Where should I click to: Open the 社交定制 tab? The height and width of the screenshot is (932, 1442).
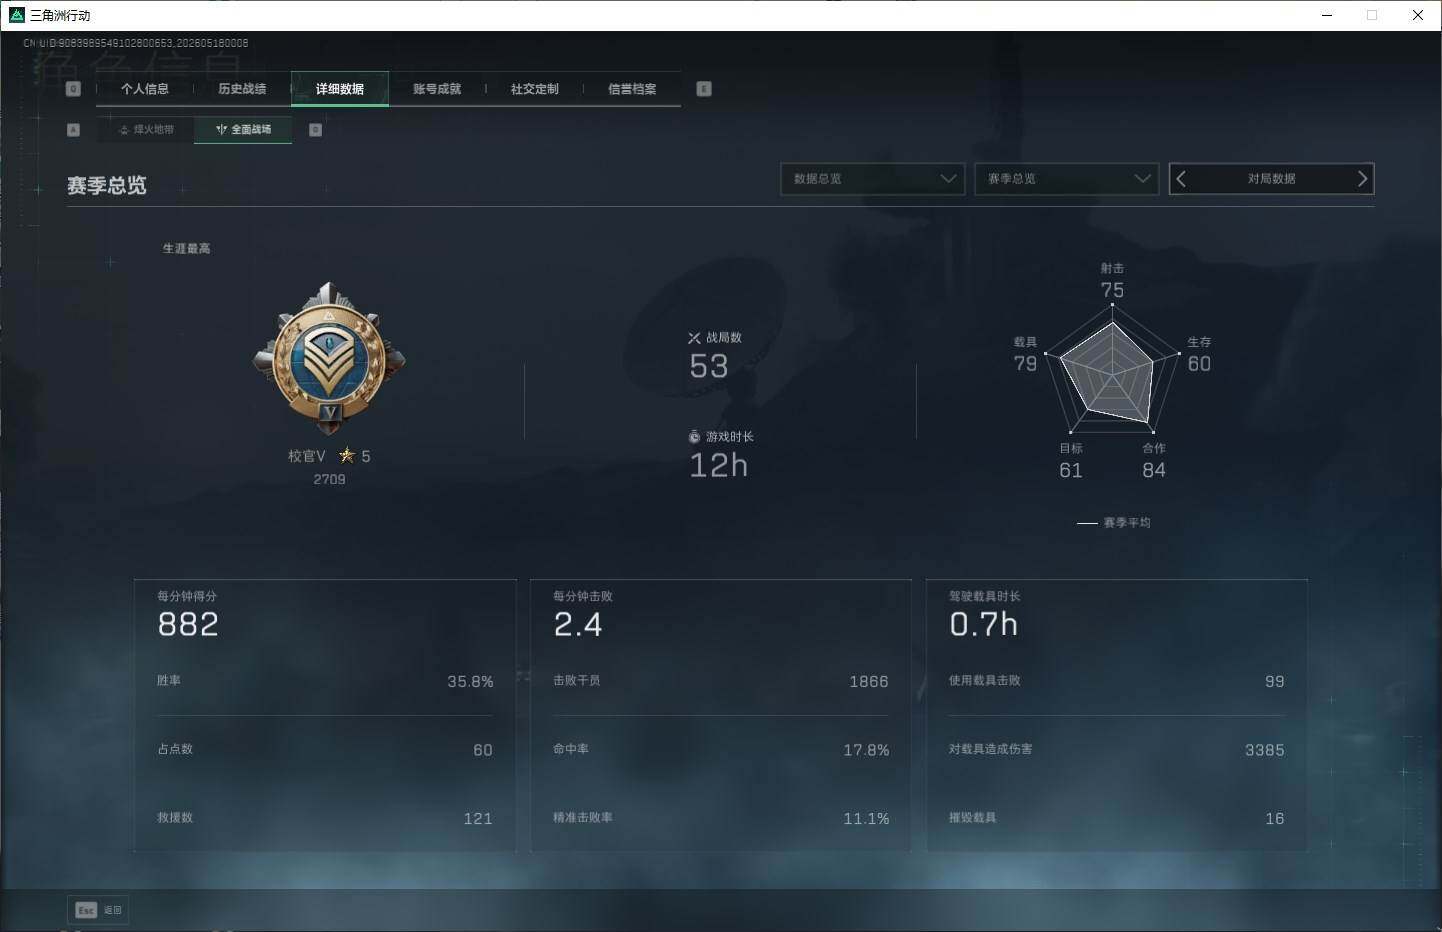pos(535,89)
